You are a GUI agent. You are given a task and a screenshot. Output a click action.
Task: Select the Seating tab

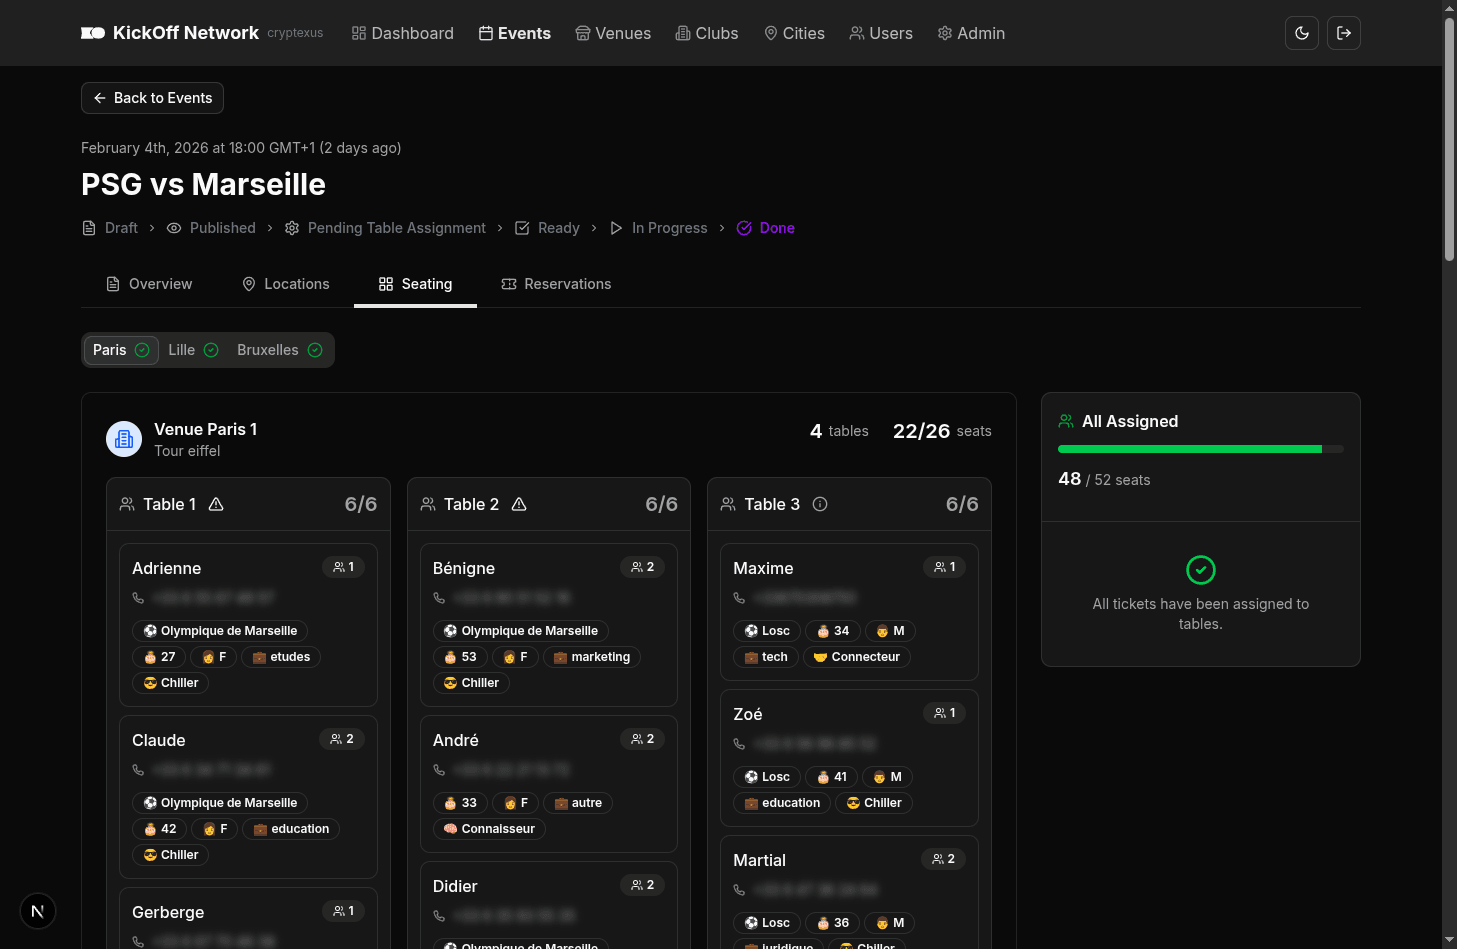click(x=415, y=284)
